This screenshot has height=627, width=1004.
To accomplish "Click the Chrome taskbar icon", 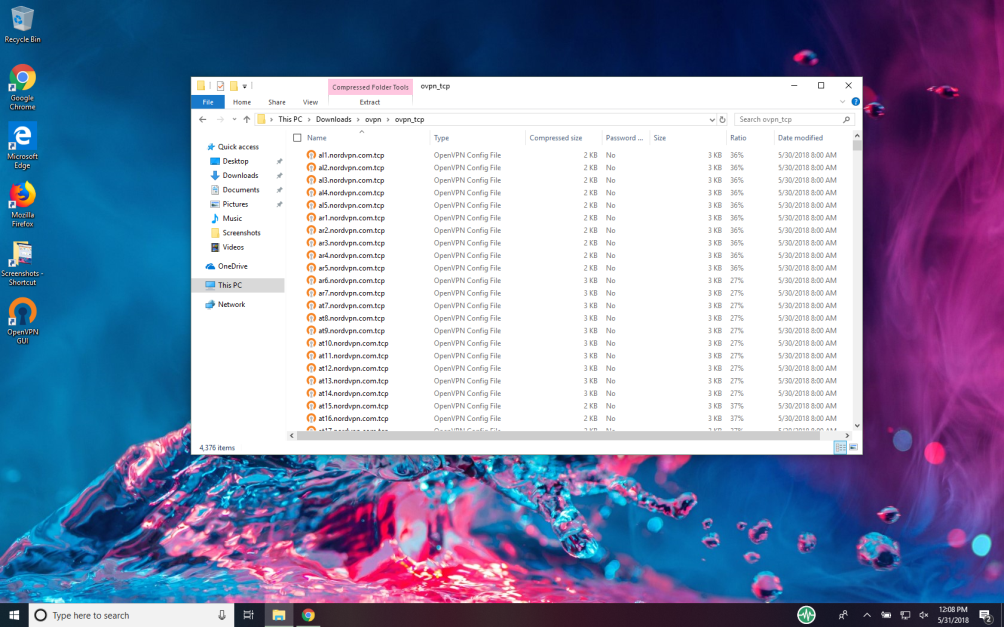I will (x=308, y=615).
